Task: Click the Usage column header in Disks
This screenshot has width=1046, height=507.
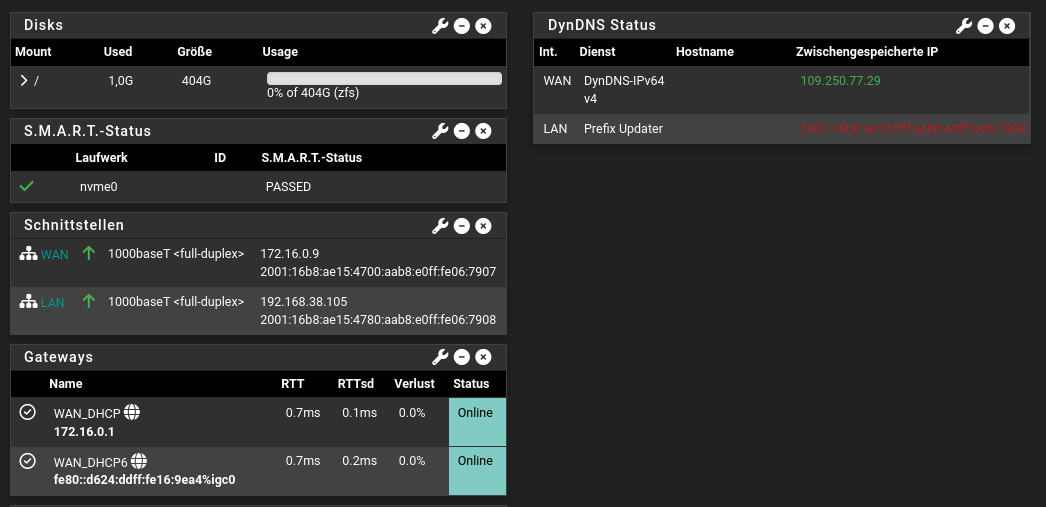Action: [x=280, y=52]
